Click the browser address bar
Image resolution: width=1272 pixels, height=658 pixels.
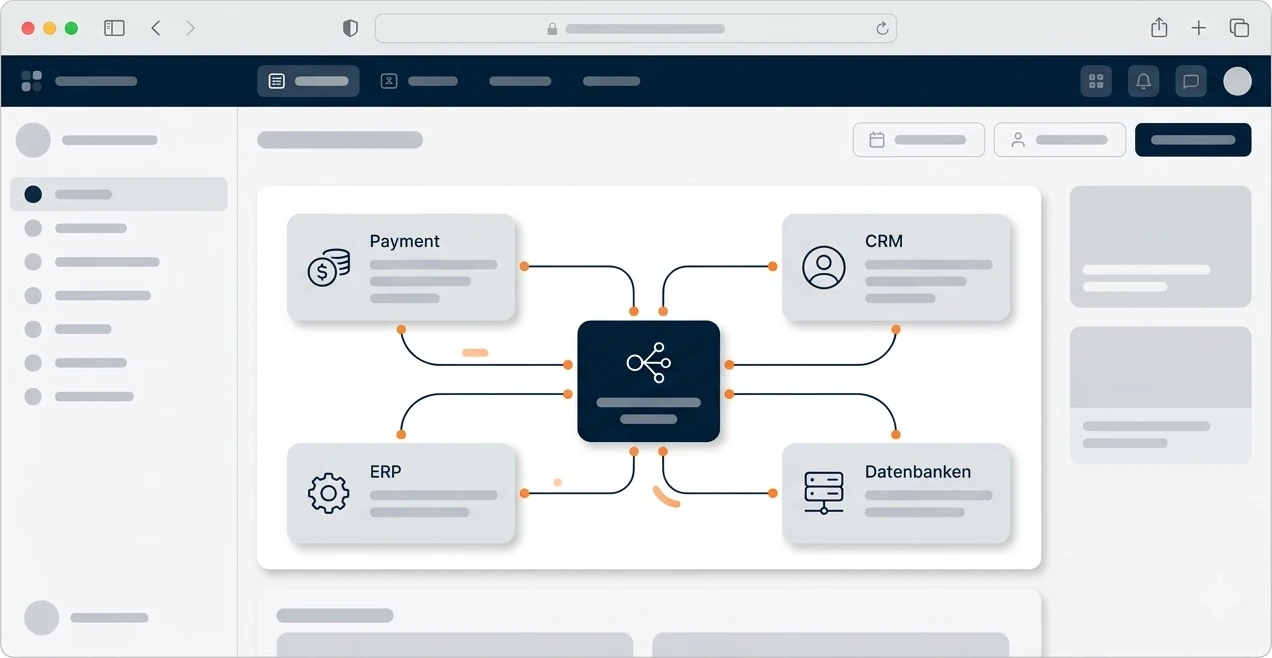coord(636,28)
